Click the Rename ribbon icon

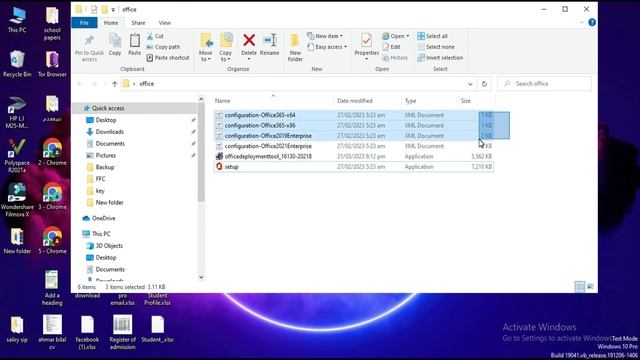pos(270,44)
